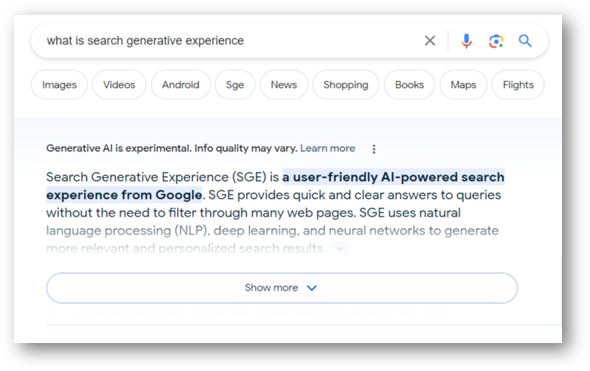Viewport: 590px width, 371px height.
Task: Open the three-dot options next to Learn more
Action: point(374,149)
